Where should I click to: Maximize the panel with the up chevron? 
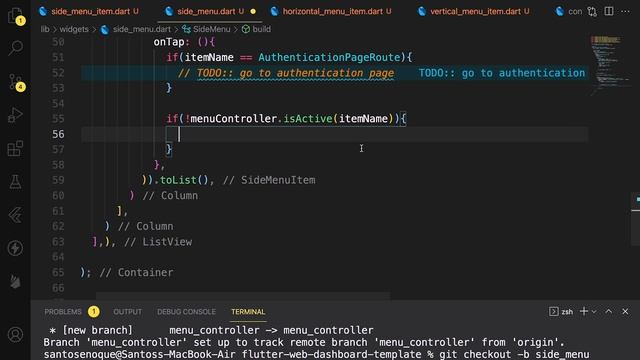tap(609, 311)
